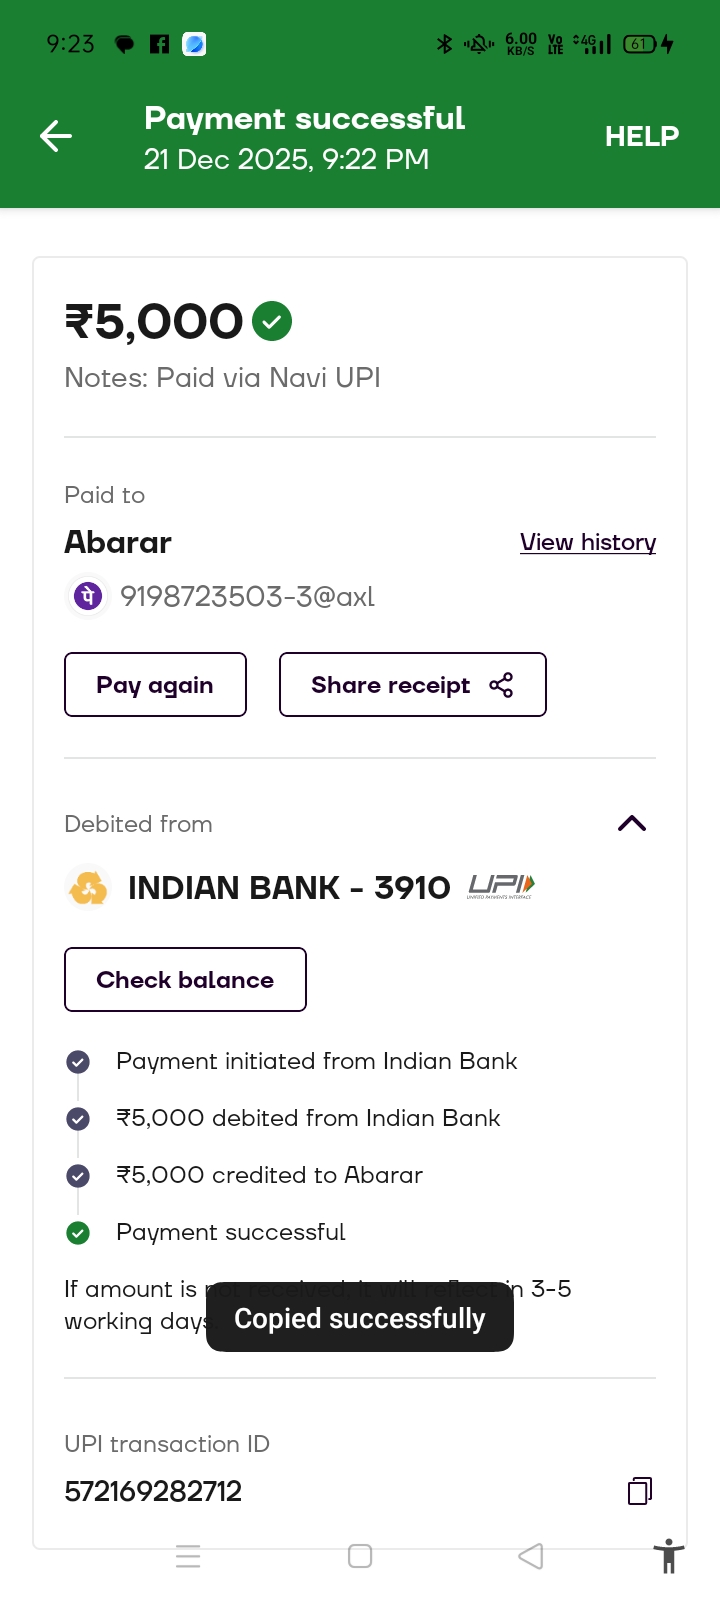Tap the Payment successful status checkmark

coord(78,1233)
